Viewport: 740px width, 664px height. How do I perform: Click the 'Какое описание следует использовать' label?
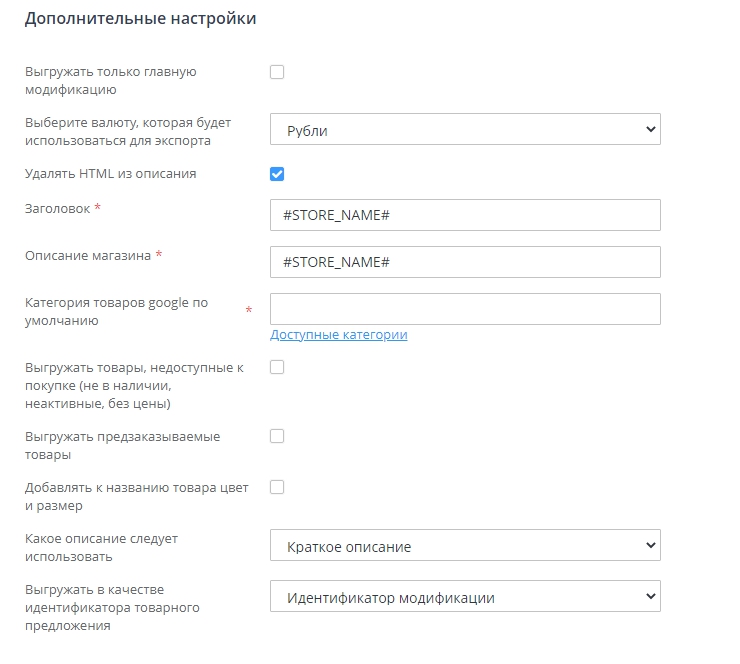[x=101, y=547]
